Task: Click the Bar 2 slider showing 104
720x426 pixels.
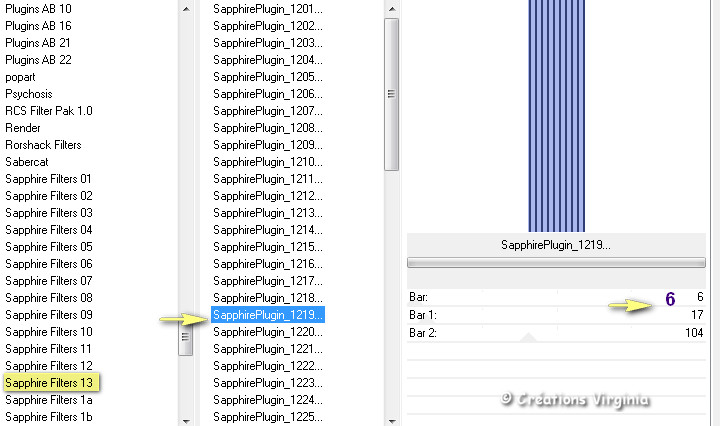Action: tap(556, 333)
